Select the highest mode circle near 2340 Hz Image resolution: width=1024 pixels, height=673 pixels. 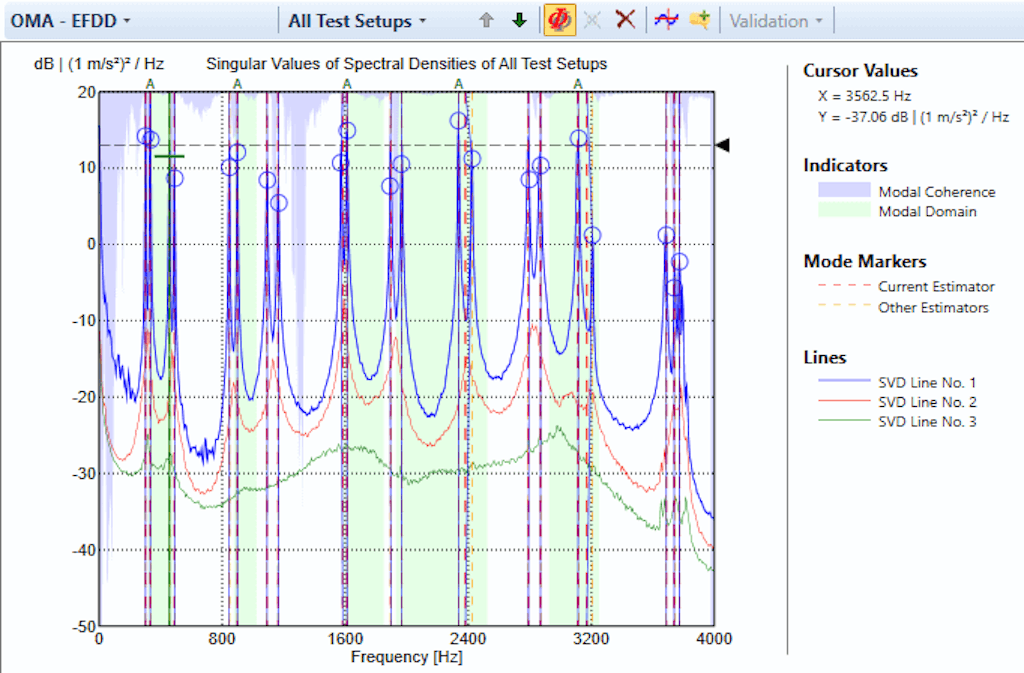(x=458, y=121)
